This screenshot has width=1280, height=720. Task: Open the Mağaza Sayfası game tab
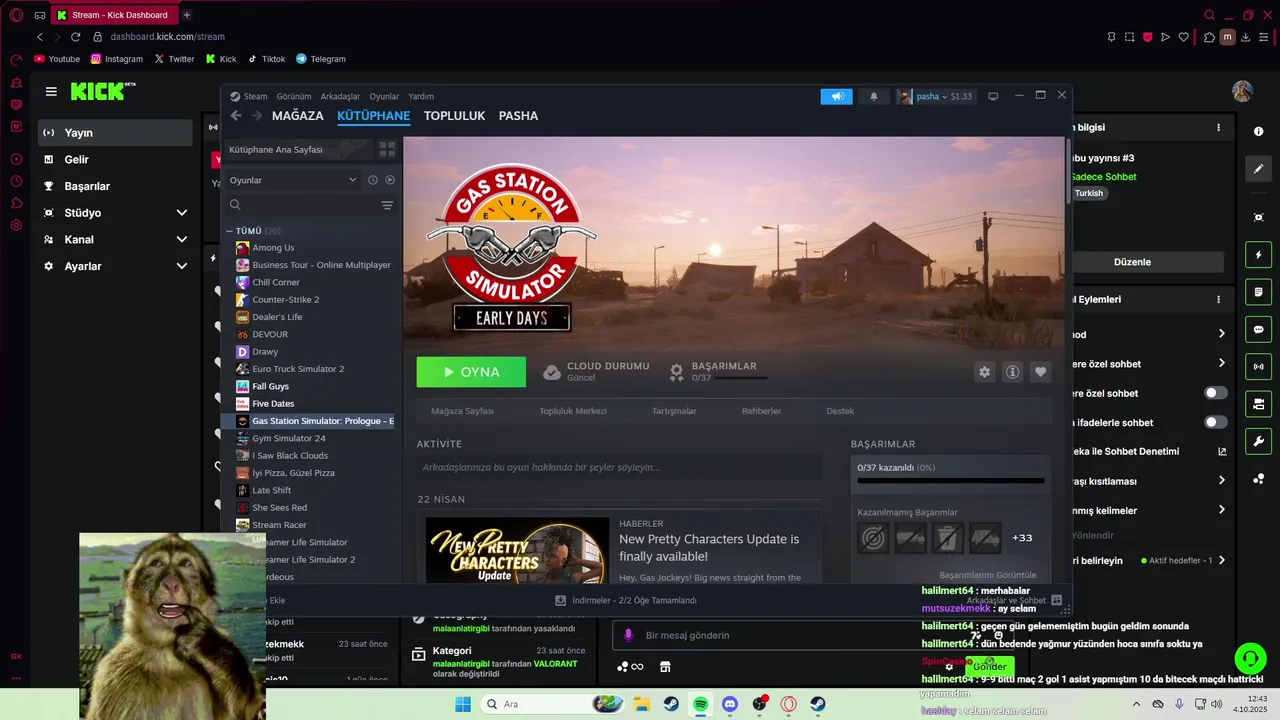462,411
